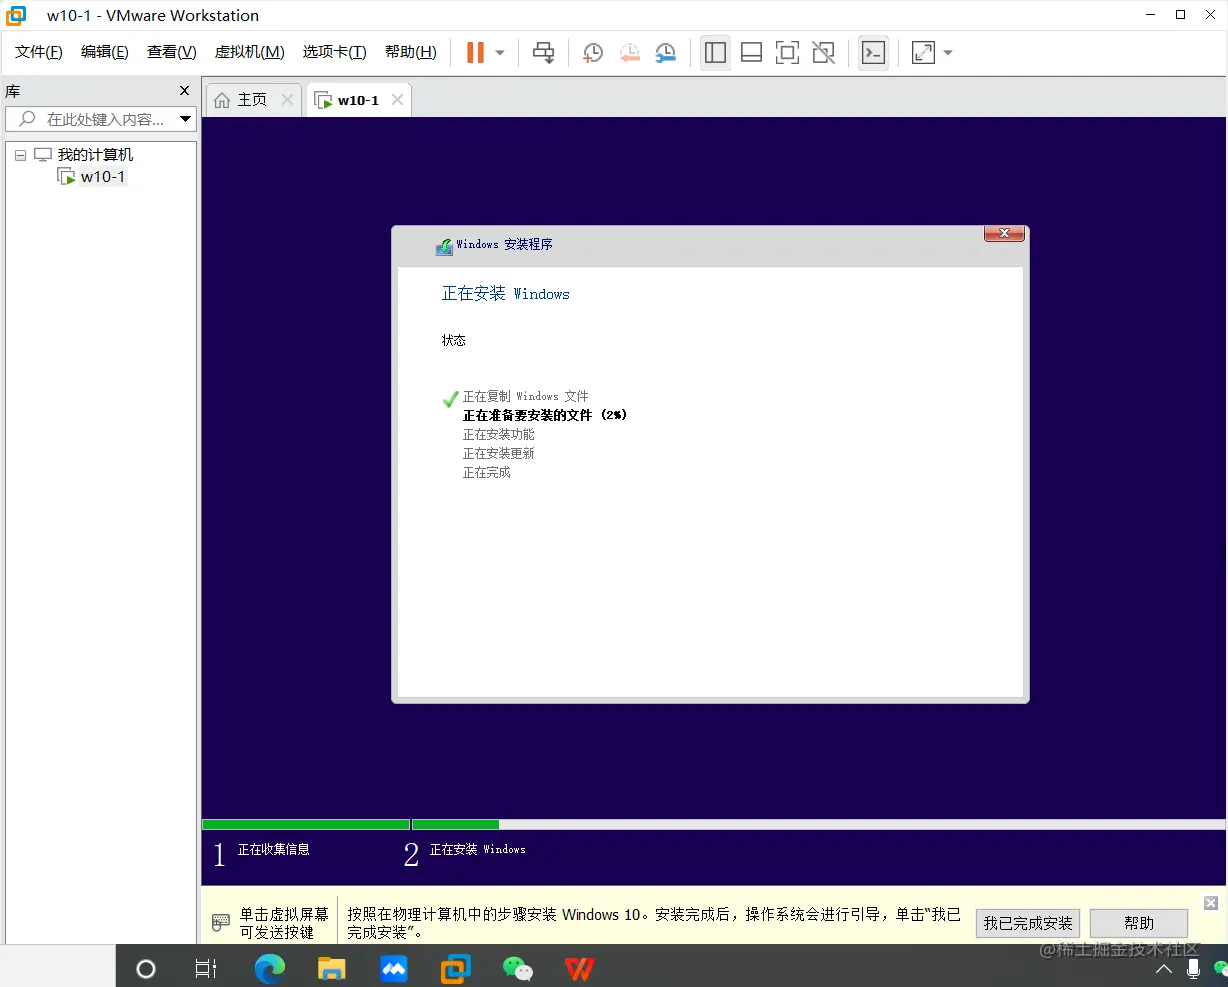Open the 选项卡(T) menu
Screen dimensions: 1228x987
coord(334,52)
